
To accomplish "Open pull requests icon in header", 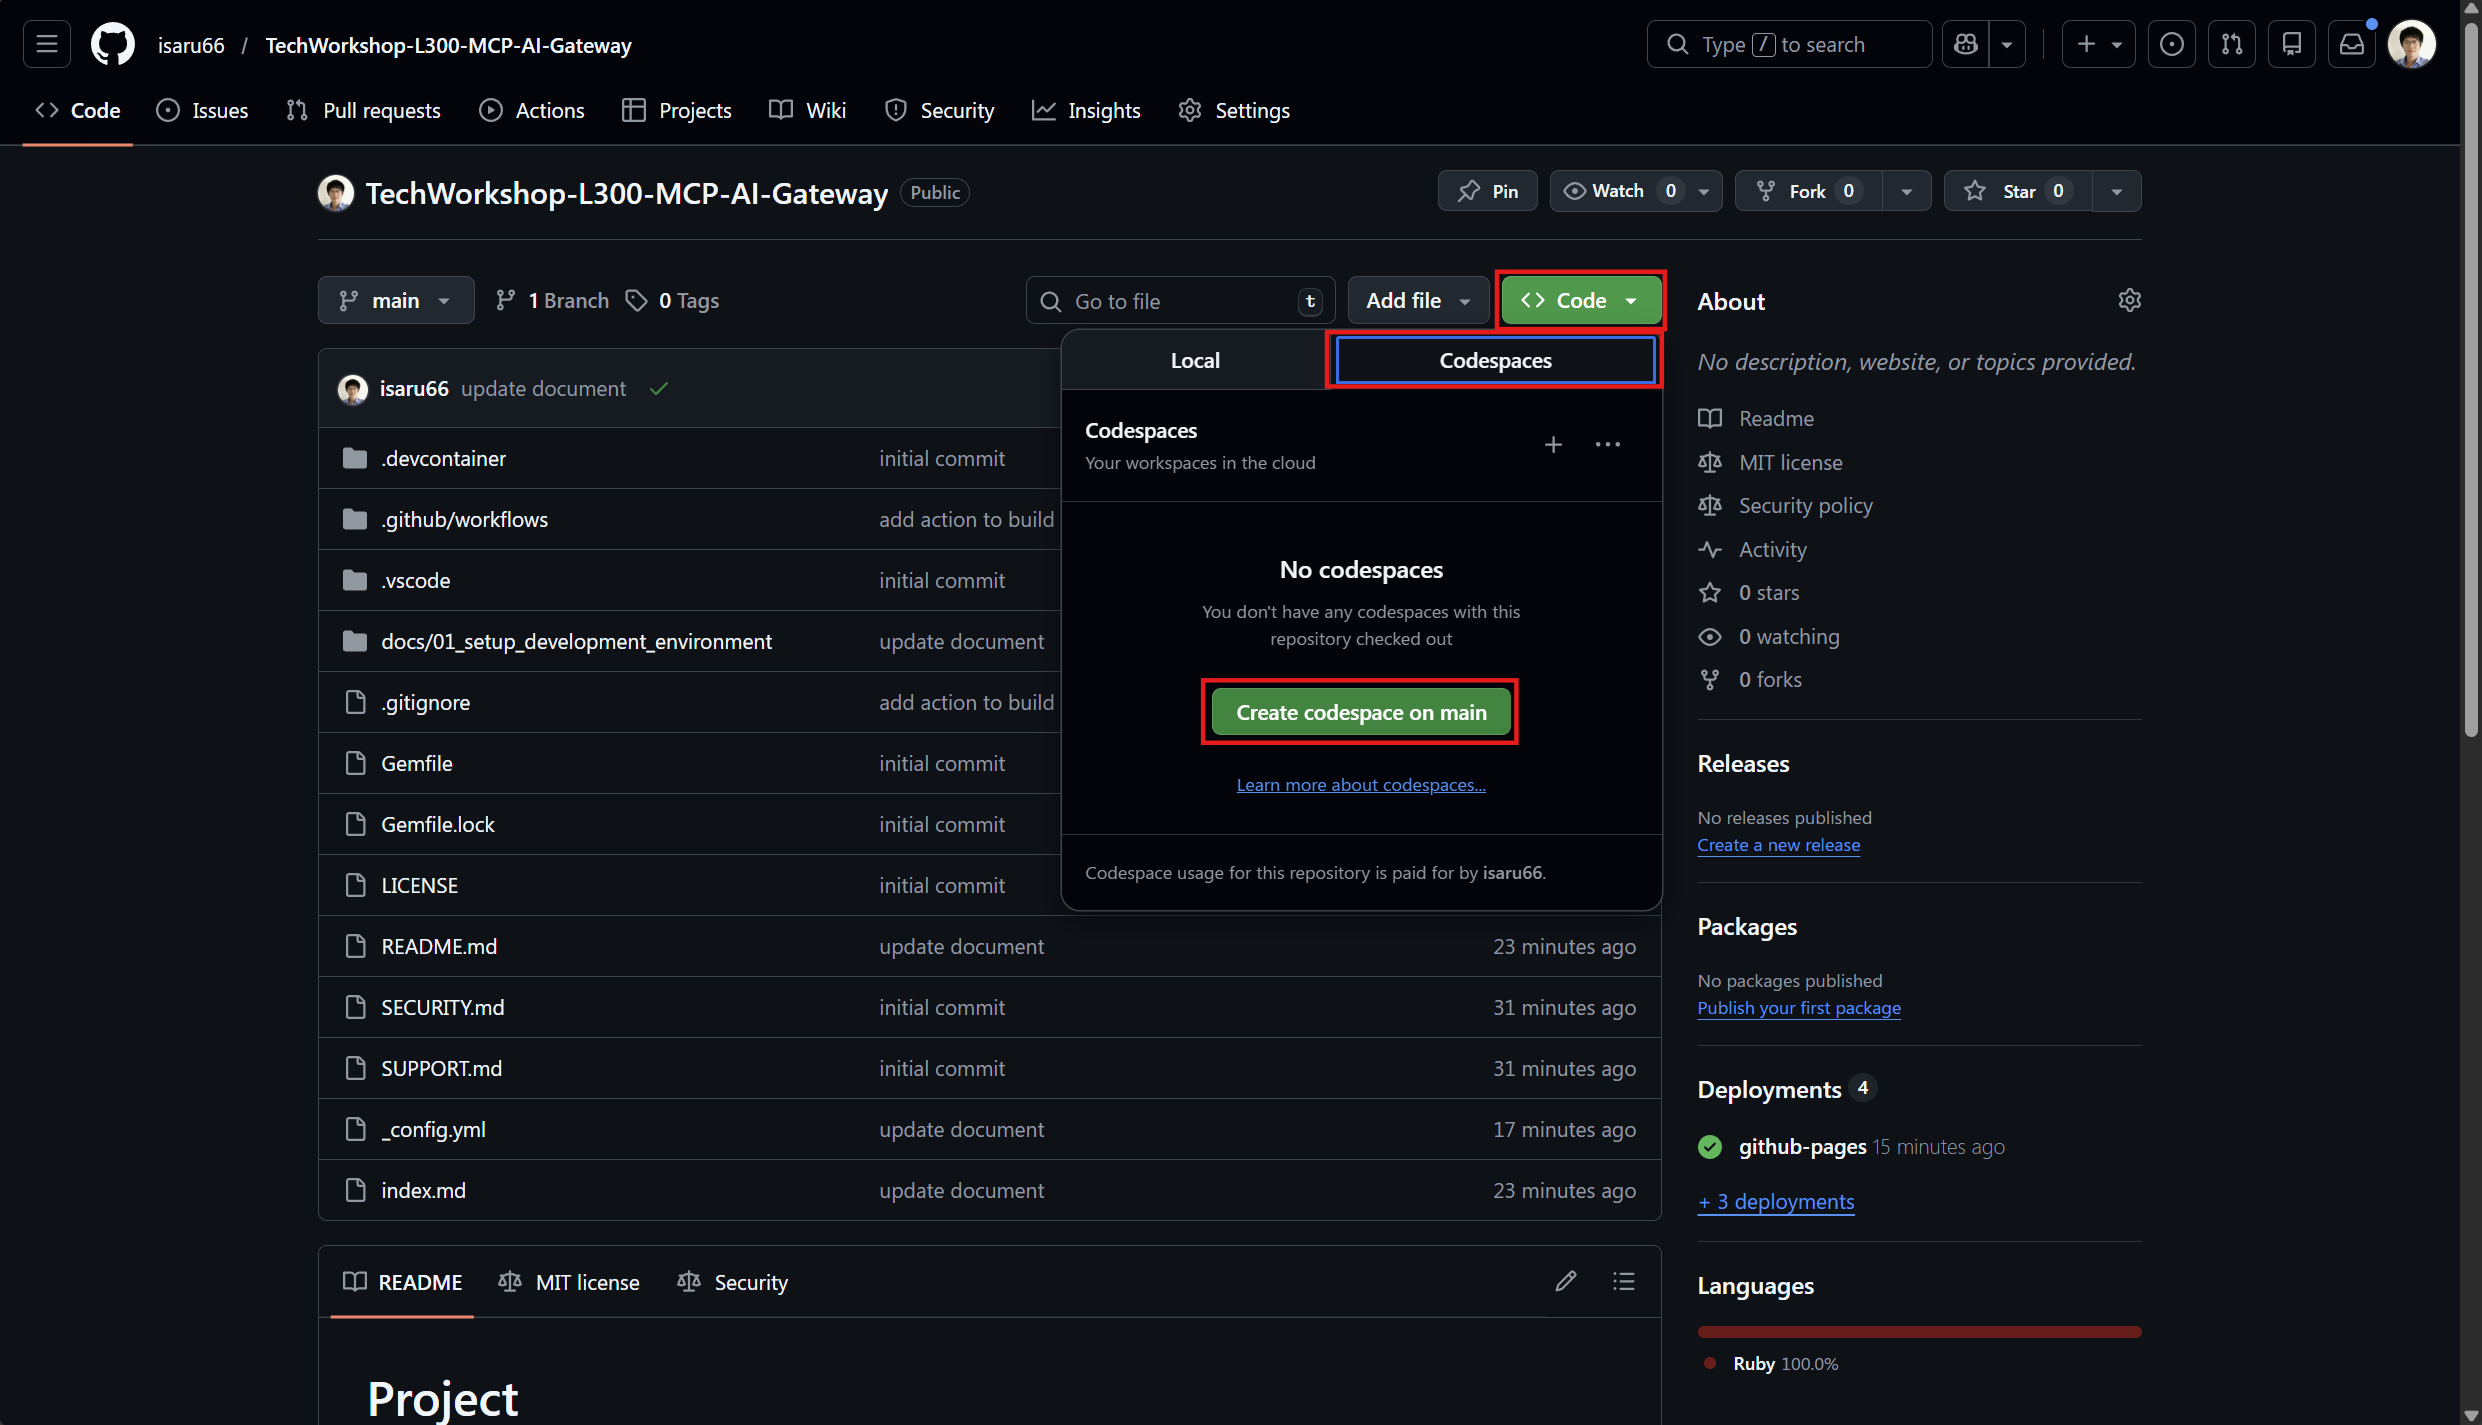I will (x=2232, y=45).
